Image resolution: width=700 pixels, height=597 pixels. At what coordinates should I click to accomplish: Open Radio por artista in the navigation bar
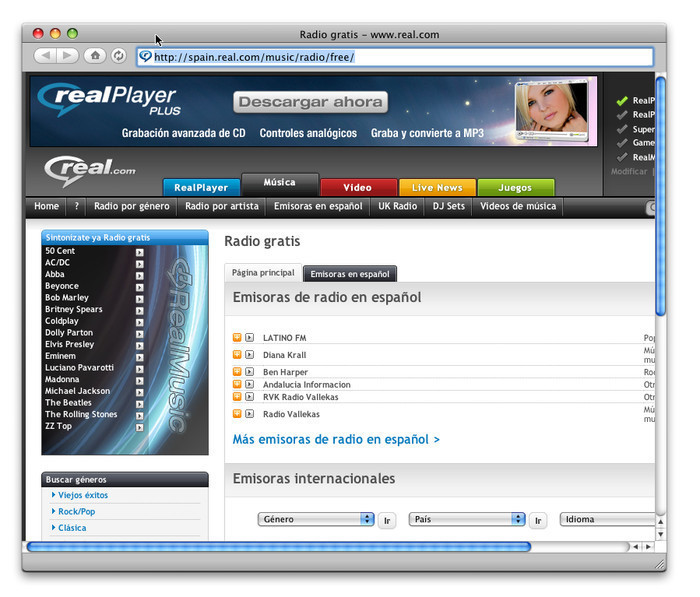222,206
